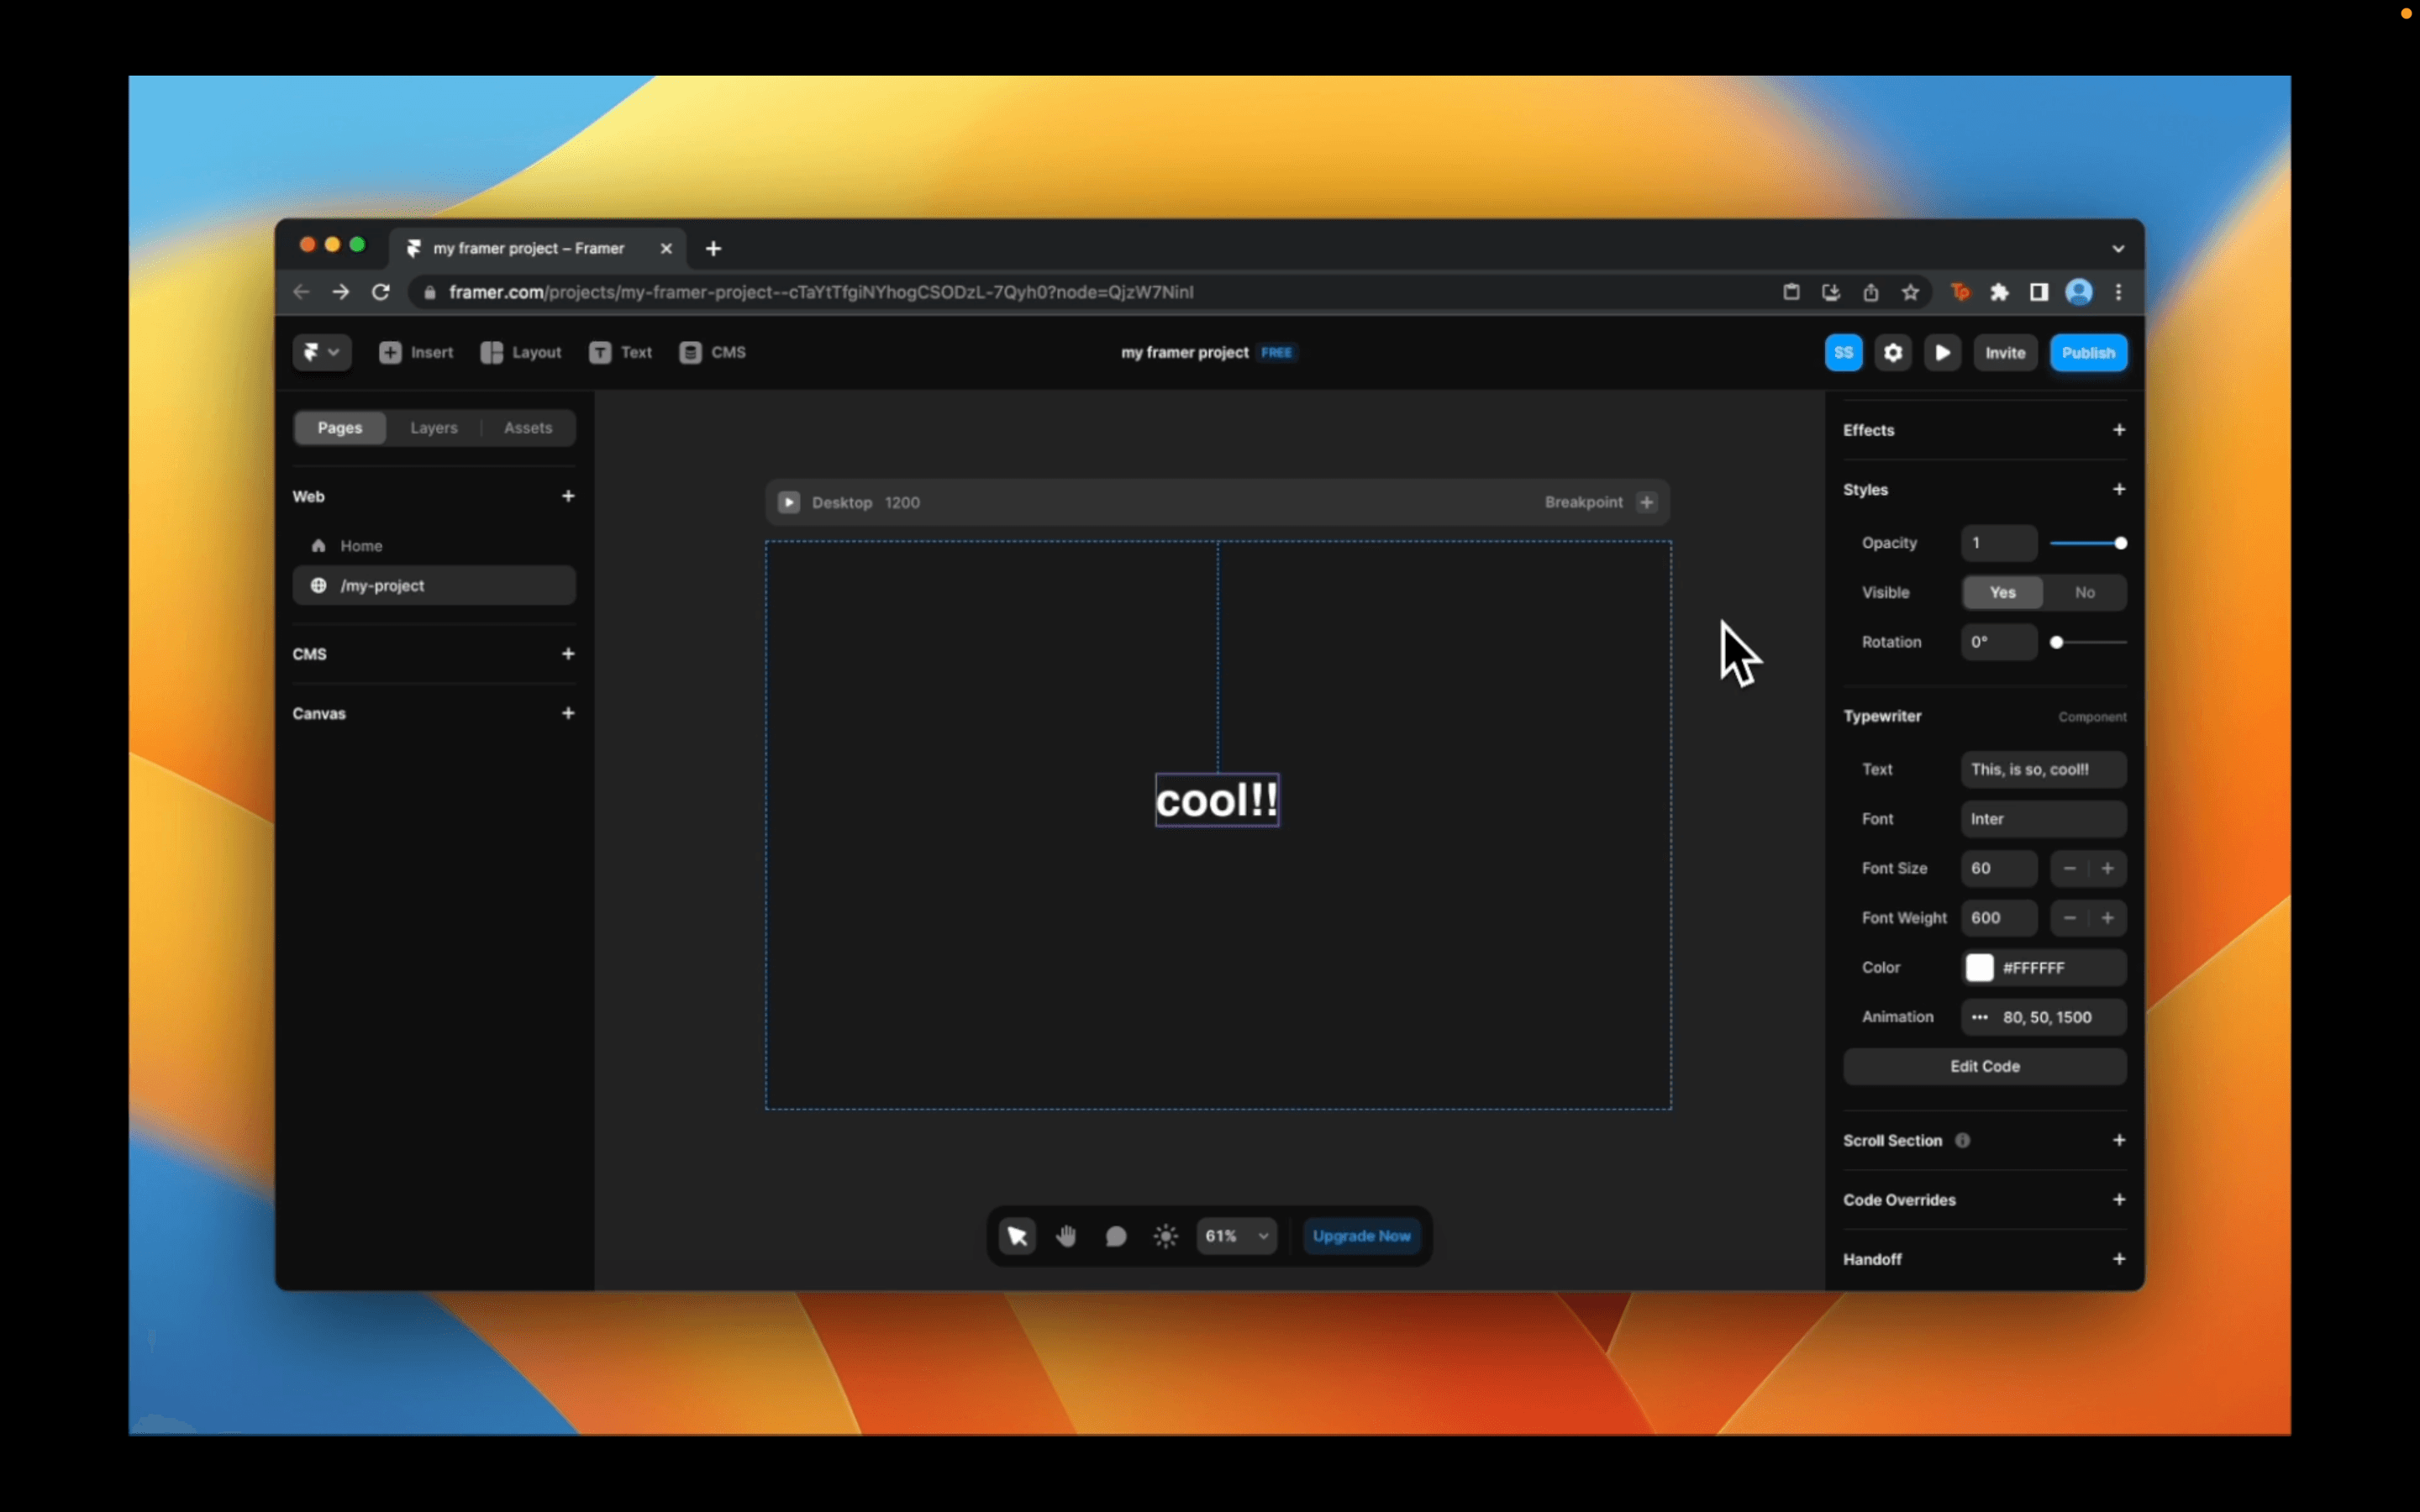Select the Text tool in top toolbar
This screenshot has height=1512, width=2420.
(x=621, y=352)
